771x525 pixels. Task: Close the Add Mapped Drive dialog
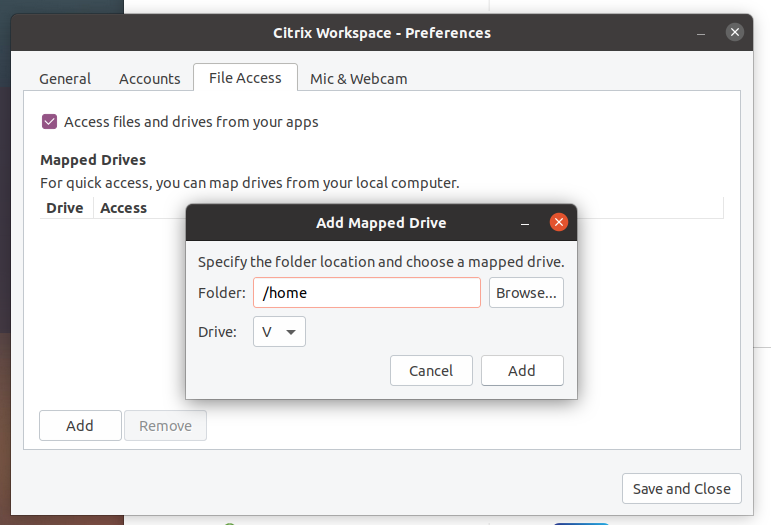(559, 222)
